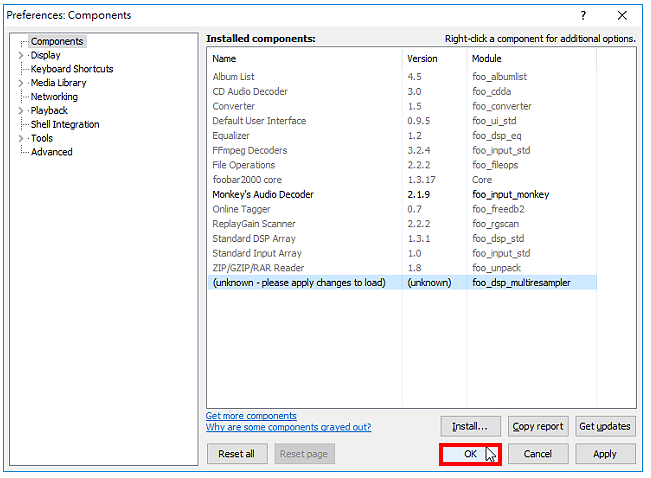Select the foobar2000 core row
The image size is (651, 478).
[402, 180]
